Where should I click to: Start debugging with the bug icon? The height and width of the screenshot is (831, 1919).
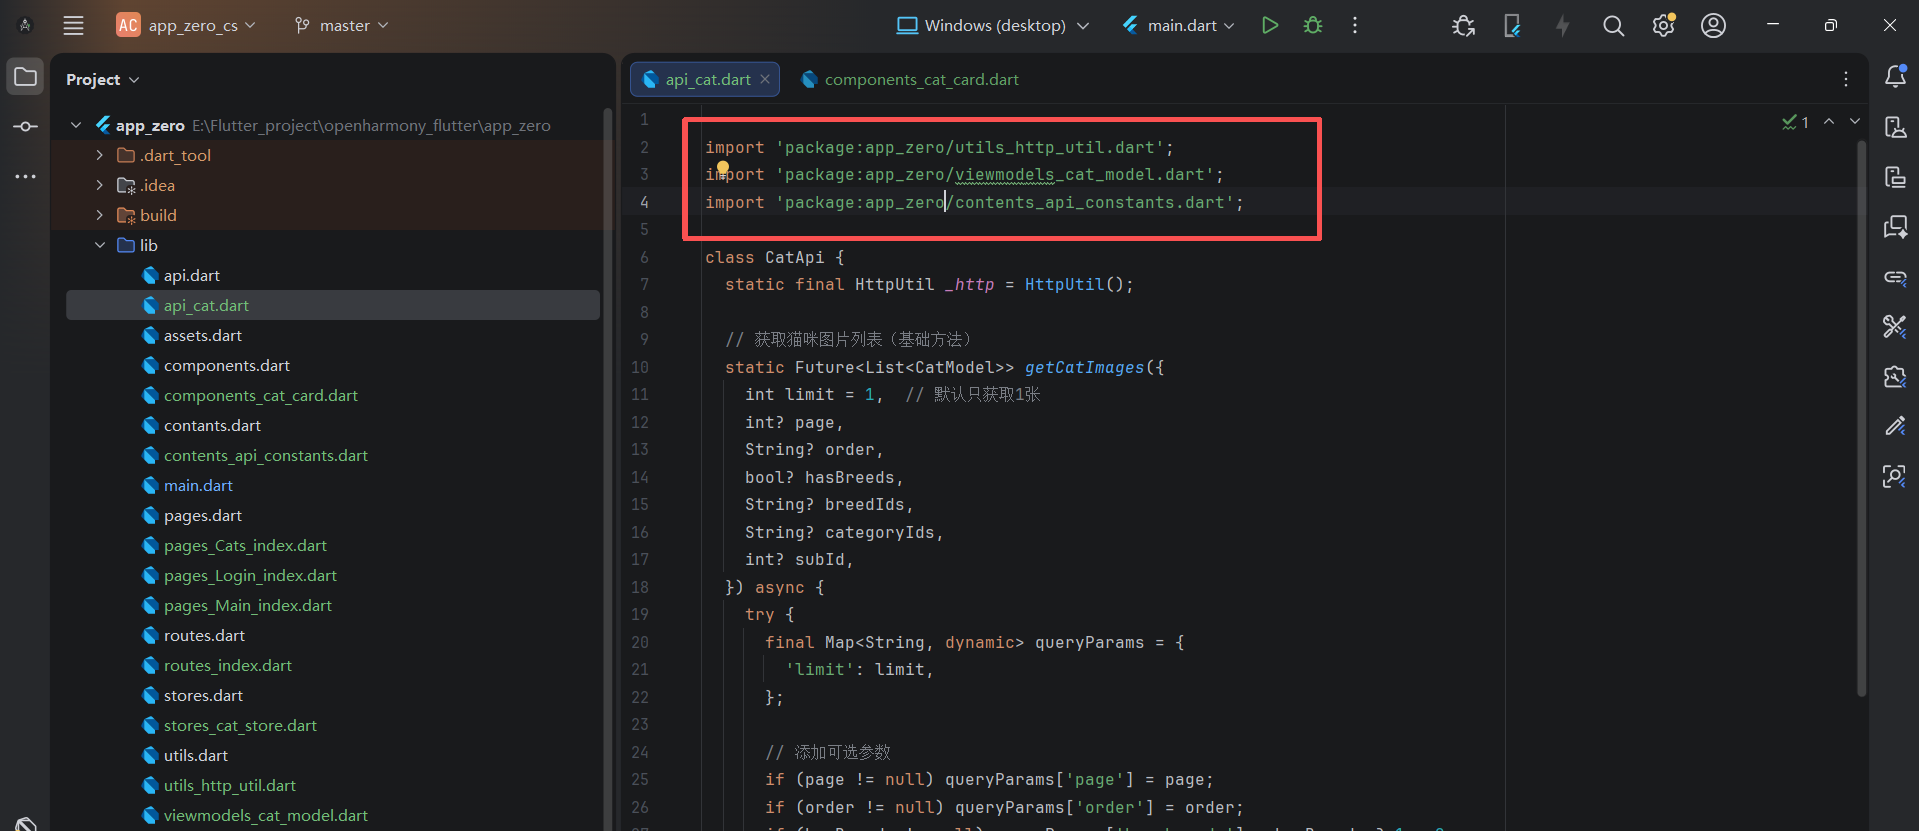[1313, 26]
